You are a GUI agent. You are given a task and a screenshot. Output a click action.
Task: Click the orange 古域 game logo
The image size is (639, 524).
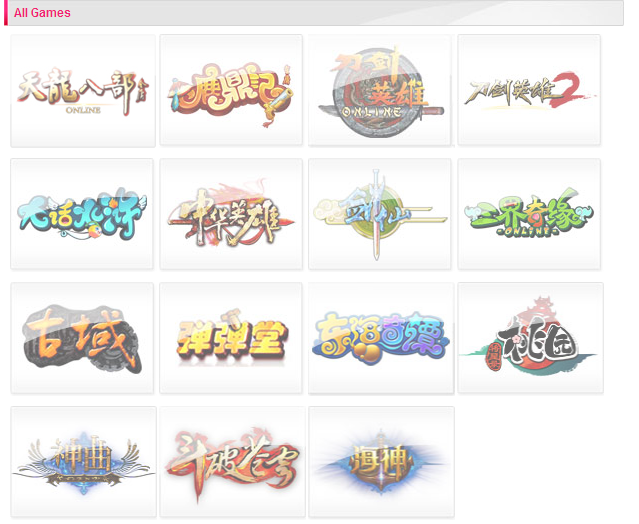(82, 338)
